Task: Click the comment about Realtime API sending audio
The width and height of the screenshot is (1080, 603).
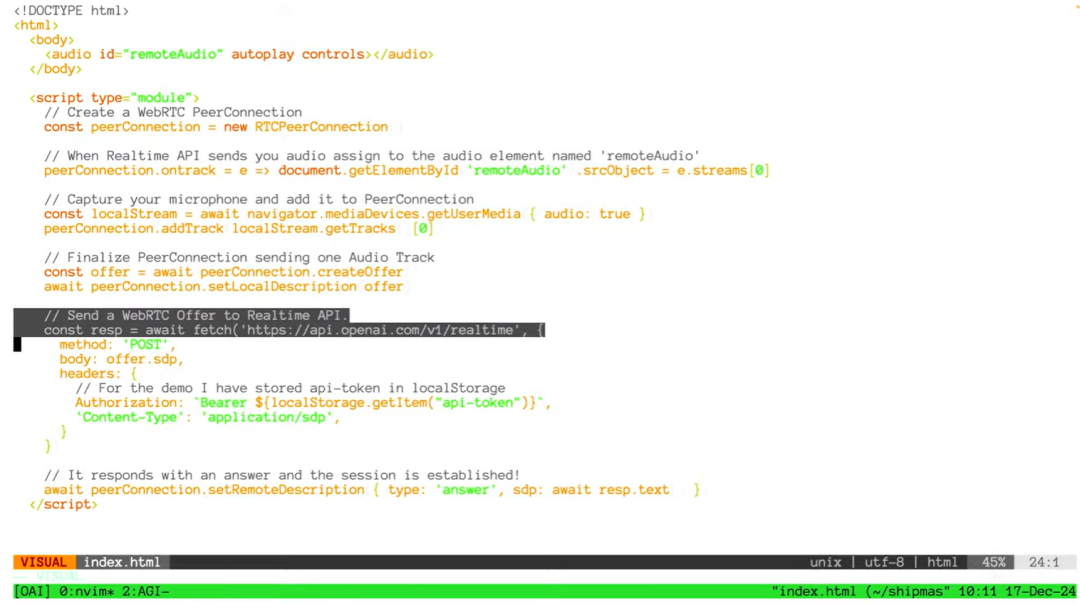Action: tap(371, 156)
